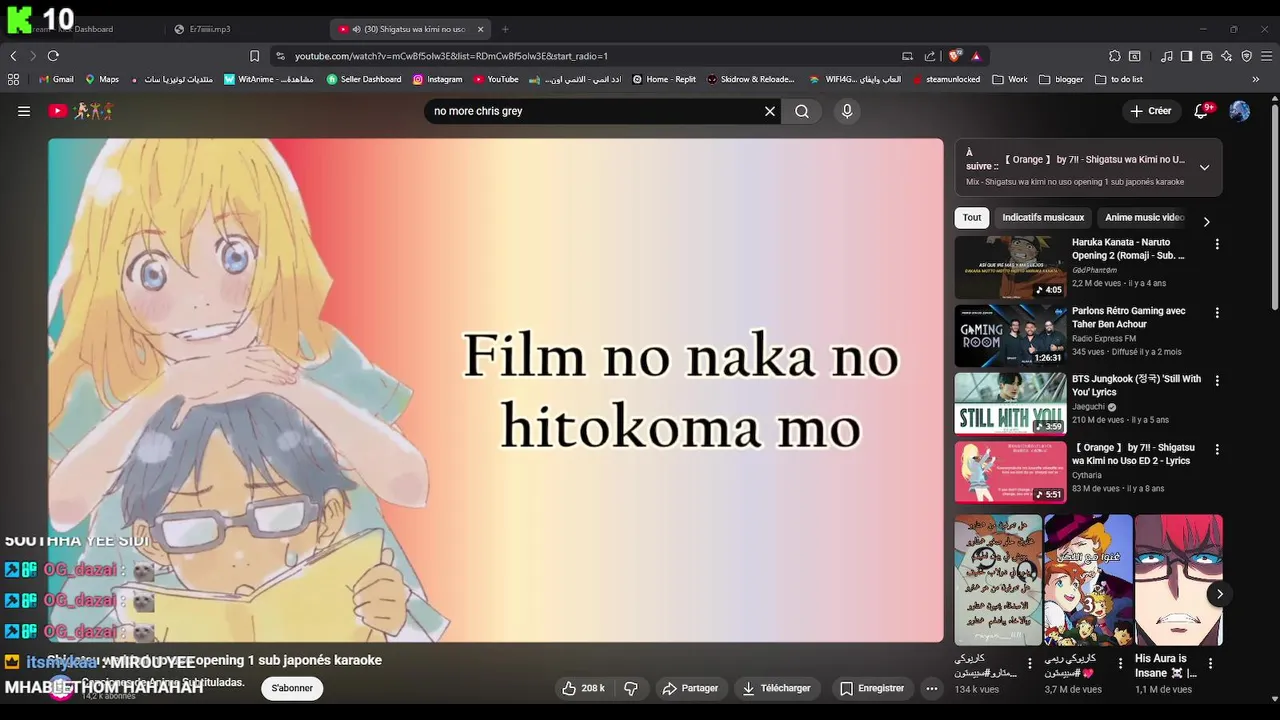Open the account avatar menu
The width and height of the screenshot is (1280, 720).
[1239, 111]
